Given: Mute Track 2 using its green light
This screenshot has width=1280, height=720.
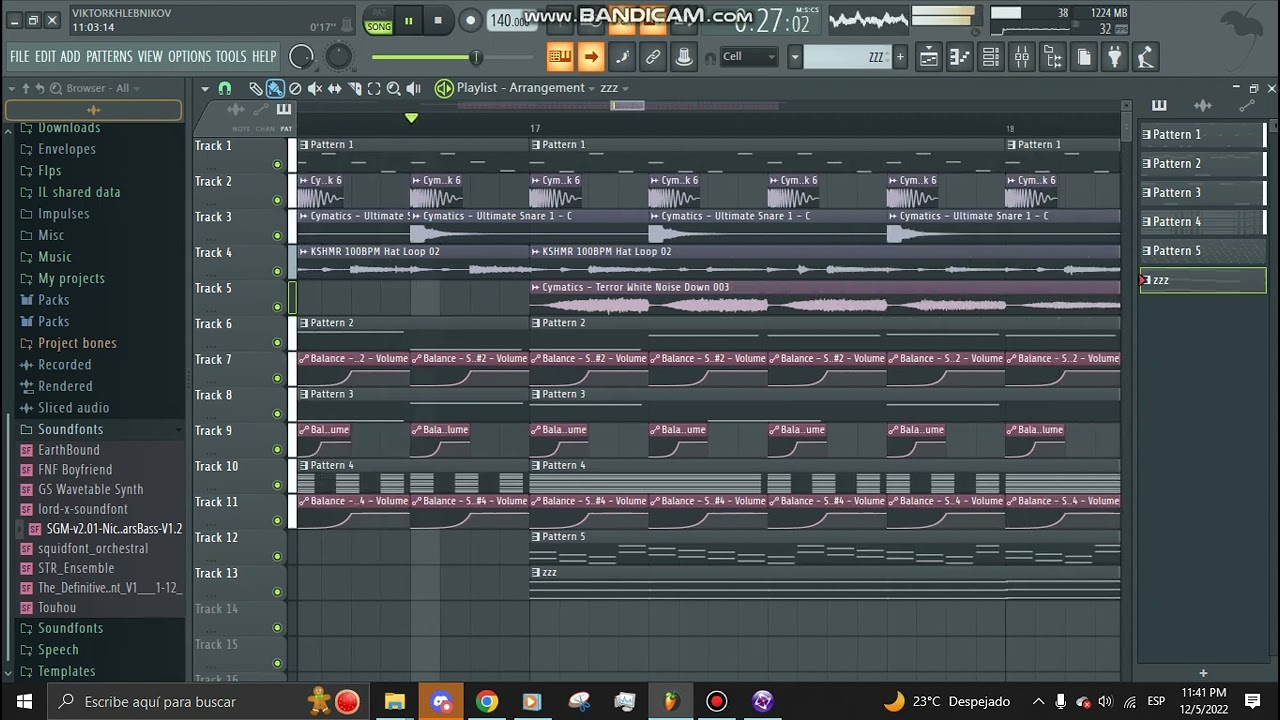Looking at the screenshot, I should pyautogui.click(x=277, y=200).
